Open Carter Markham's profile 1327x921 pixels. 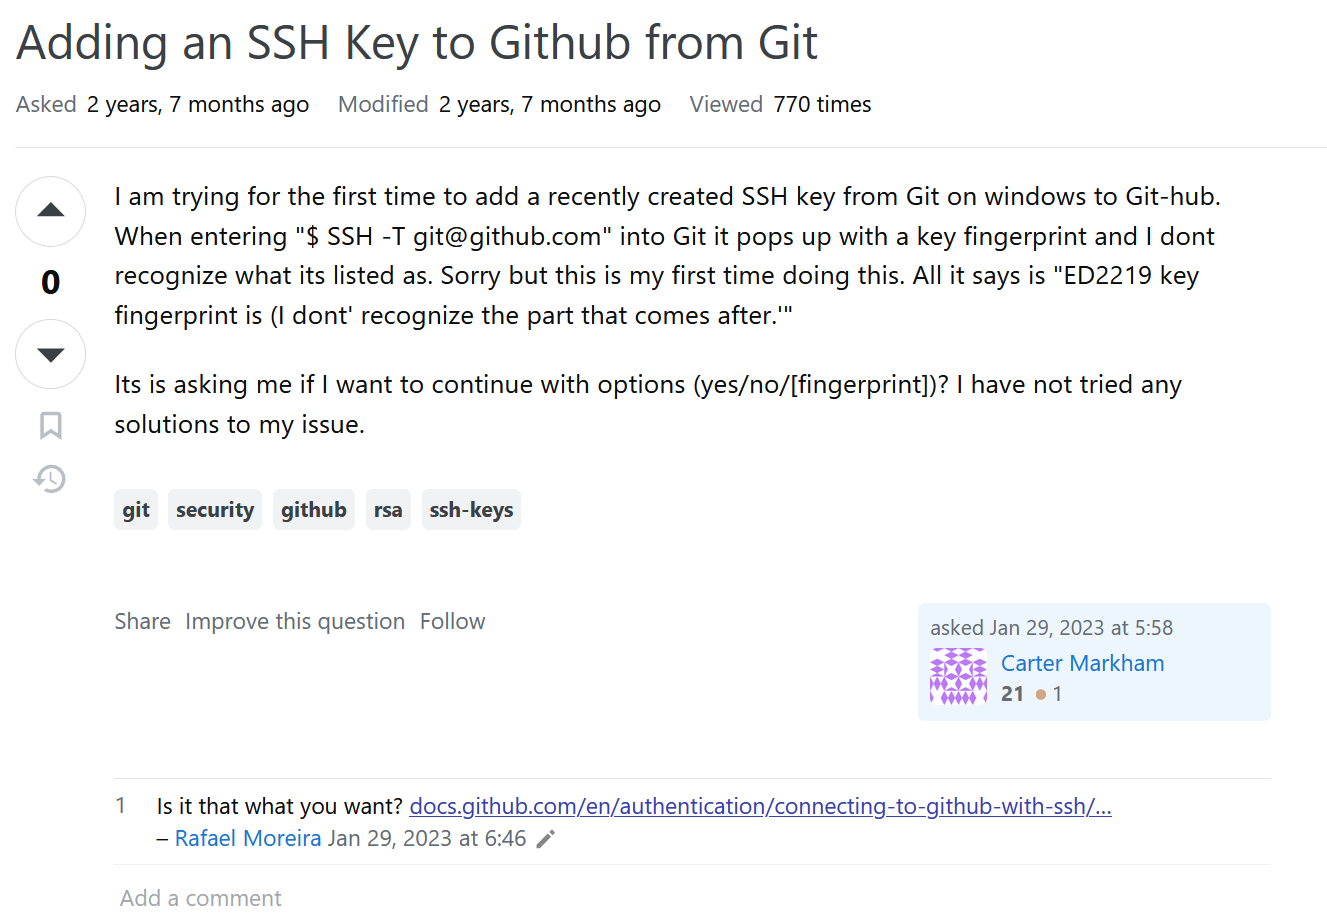coord(1082,663)
